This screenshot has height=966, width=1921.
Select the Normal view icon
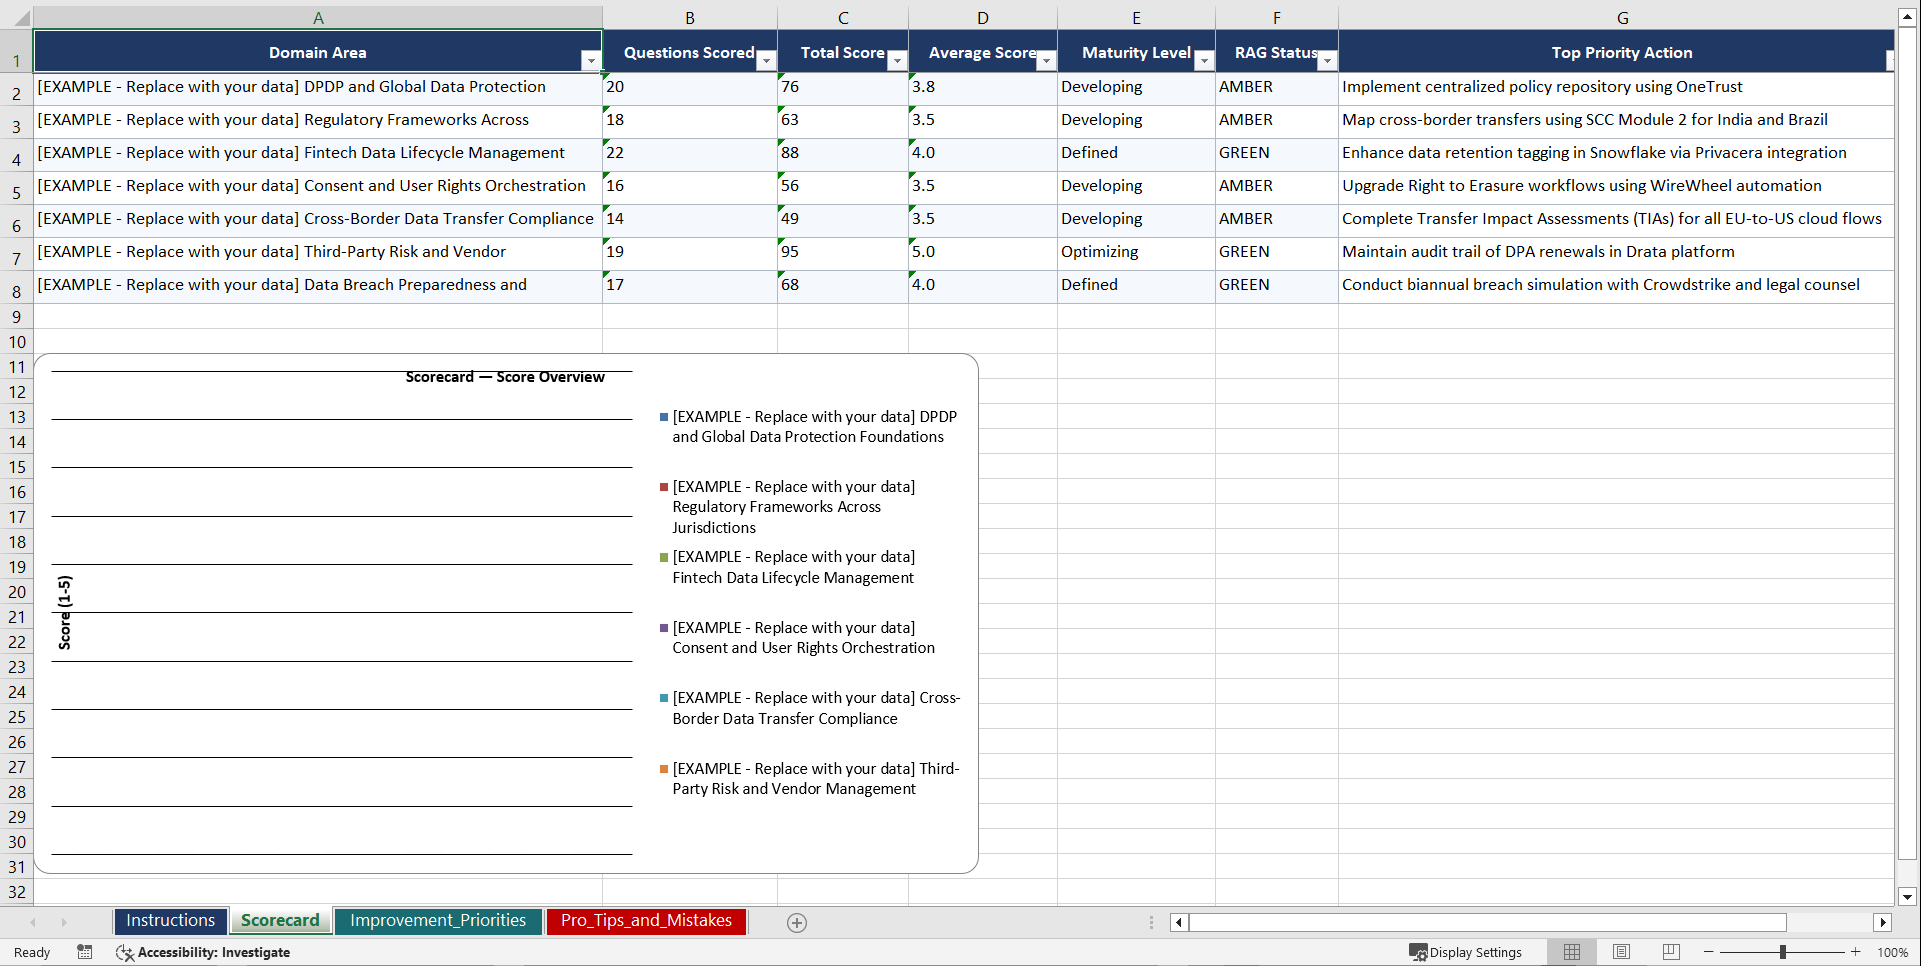coord(1571,952)
